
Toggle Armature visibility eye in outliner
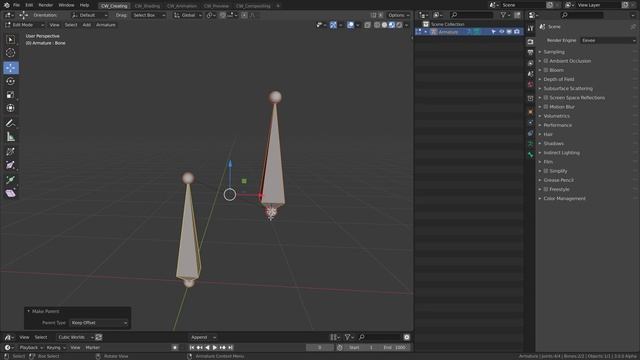point(502,32)
